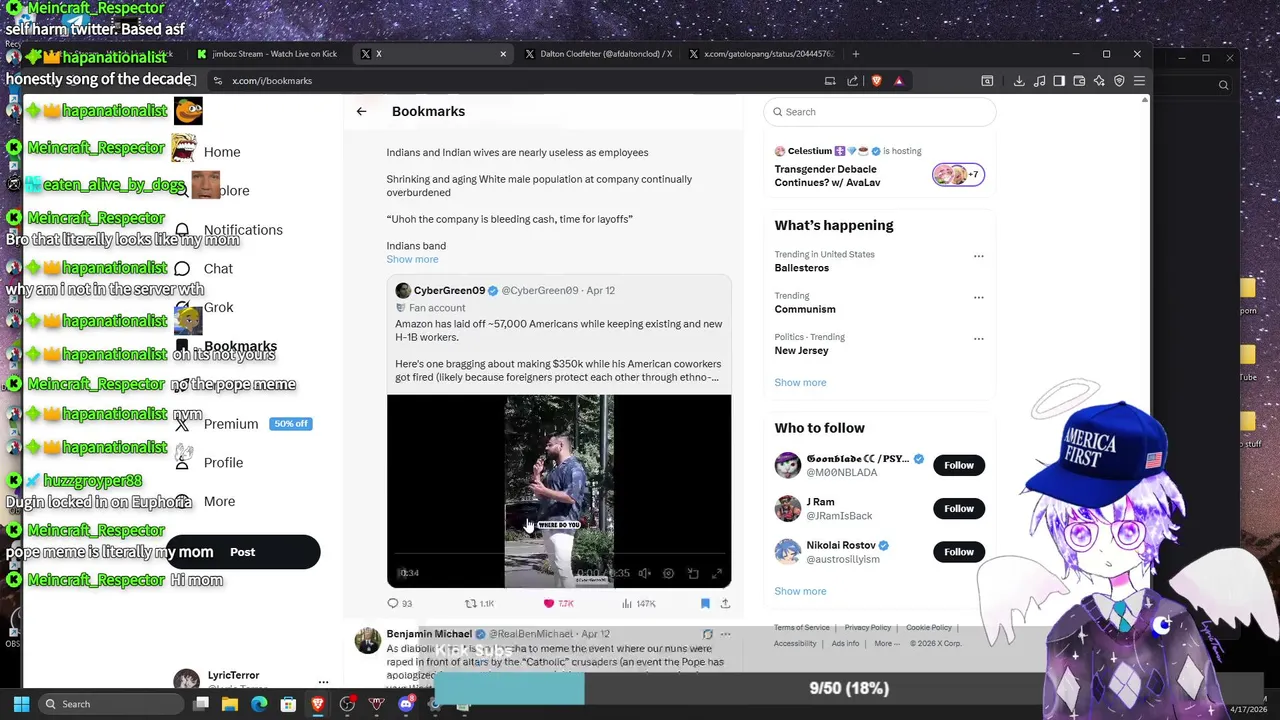Share the post via upload arrow icon
Image resolution: width=1280 pixels, height=720 pixels.
coord(725,603)
